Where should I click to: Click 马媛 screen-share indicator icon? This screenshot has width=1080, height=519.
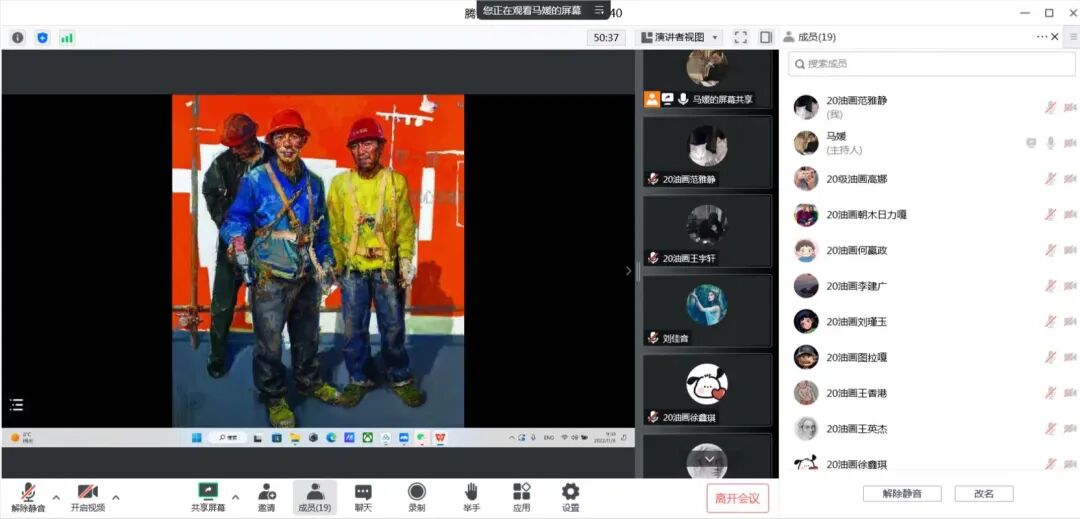tap(1031, 142)
